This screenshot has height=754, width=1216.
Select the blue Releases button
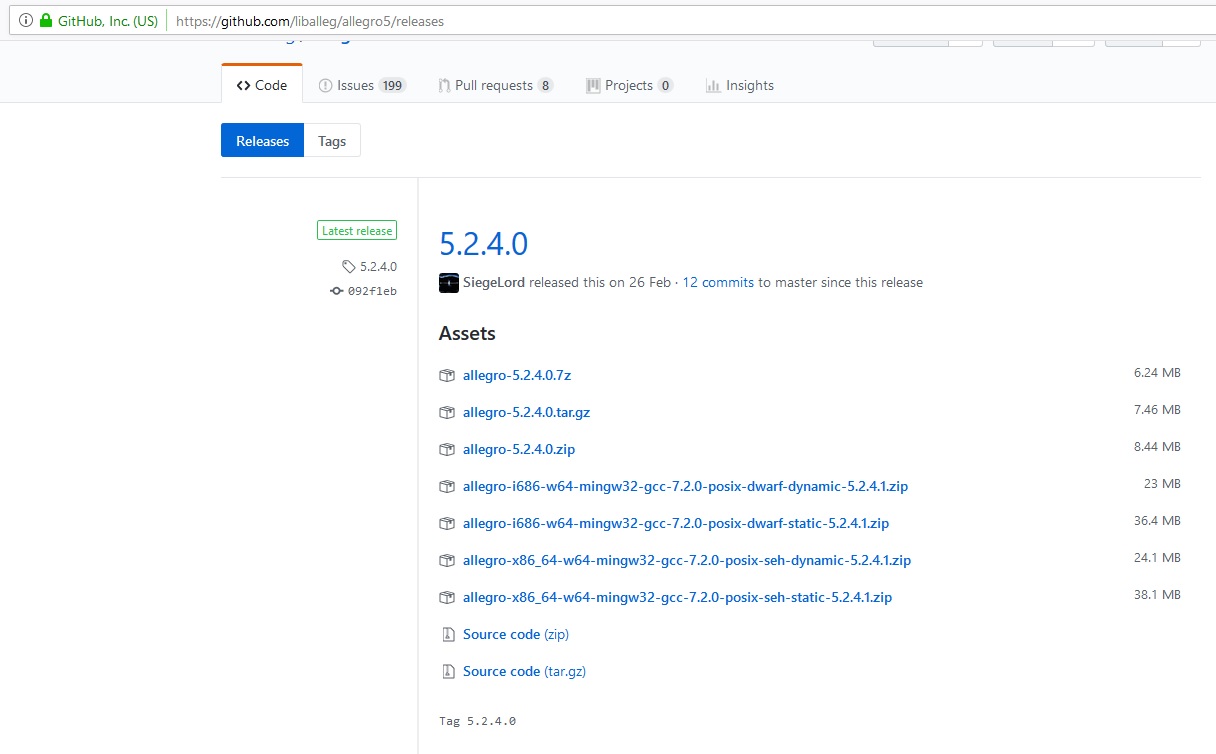click(x=262, y=141)
